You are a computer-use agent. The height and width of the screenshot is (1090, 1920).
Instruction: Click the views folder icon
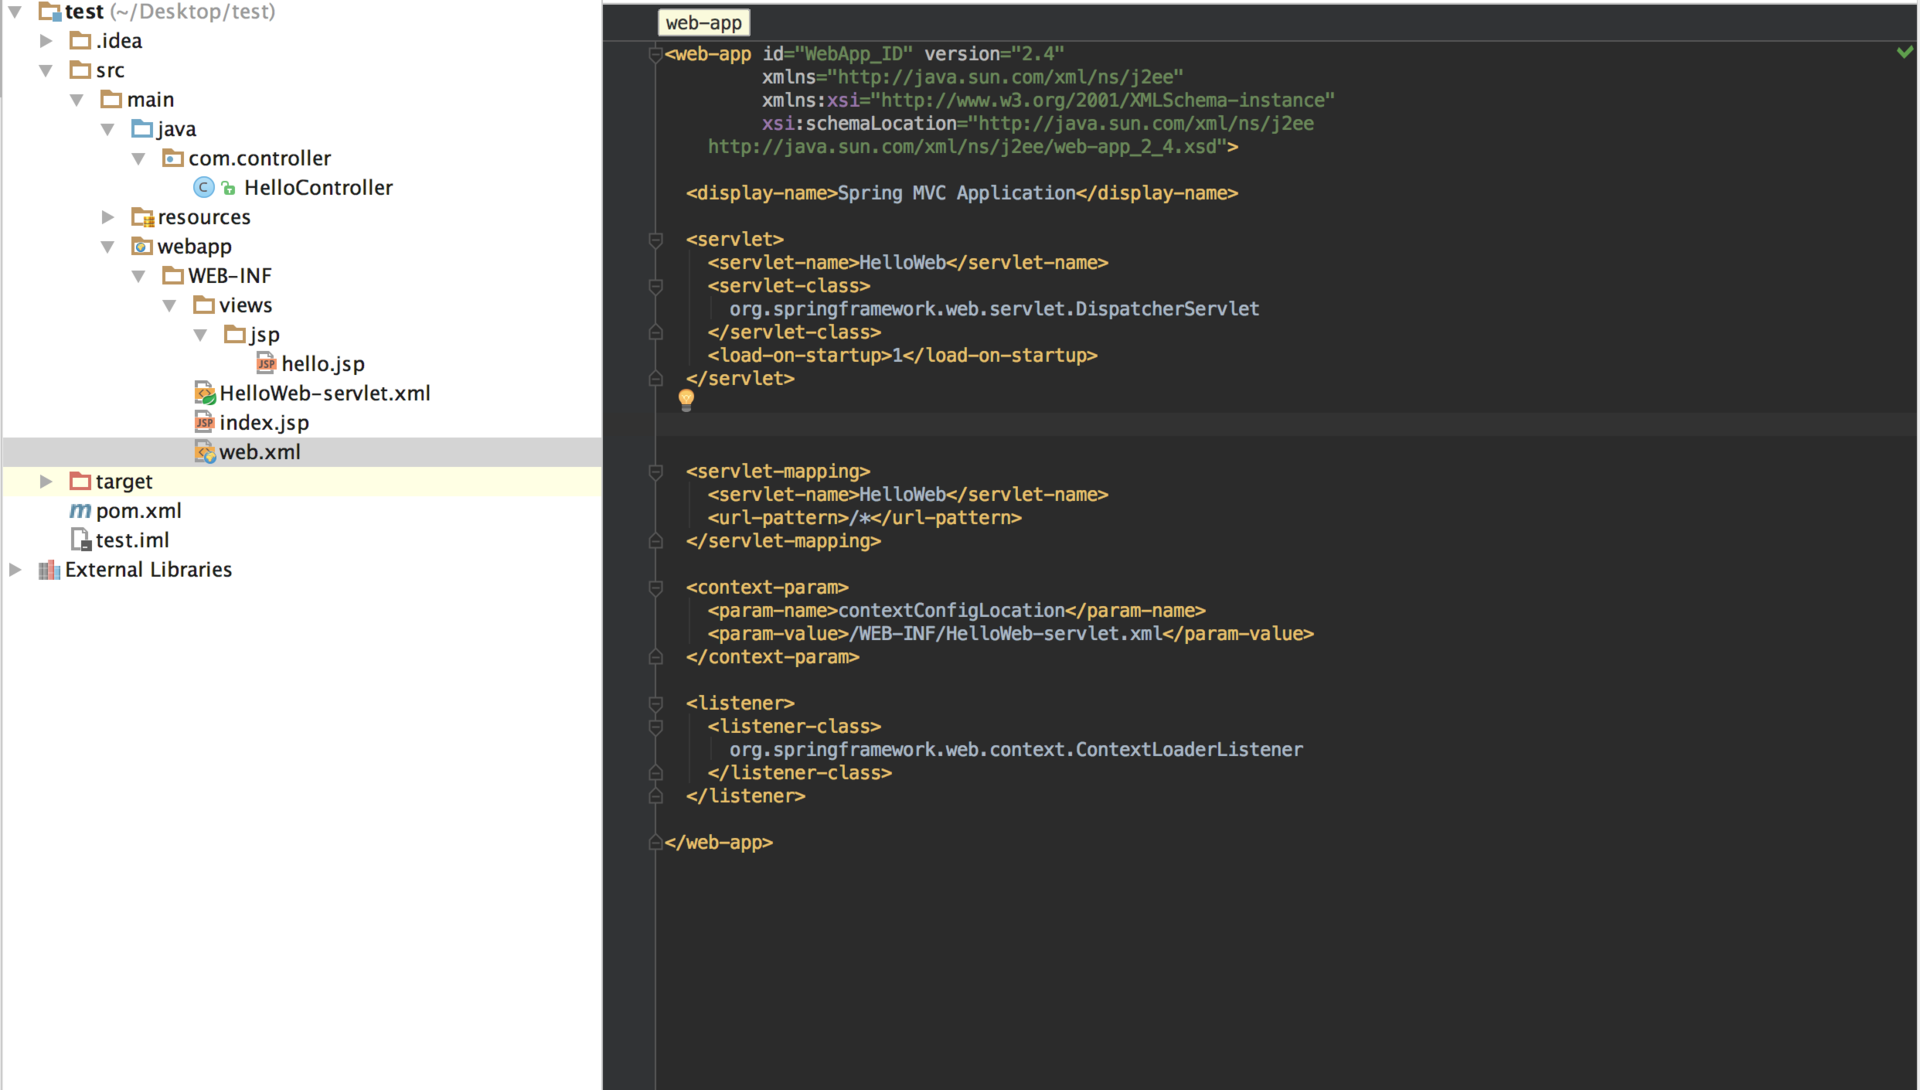point(204,304)
